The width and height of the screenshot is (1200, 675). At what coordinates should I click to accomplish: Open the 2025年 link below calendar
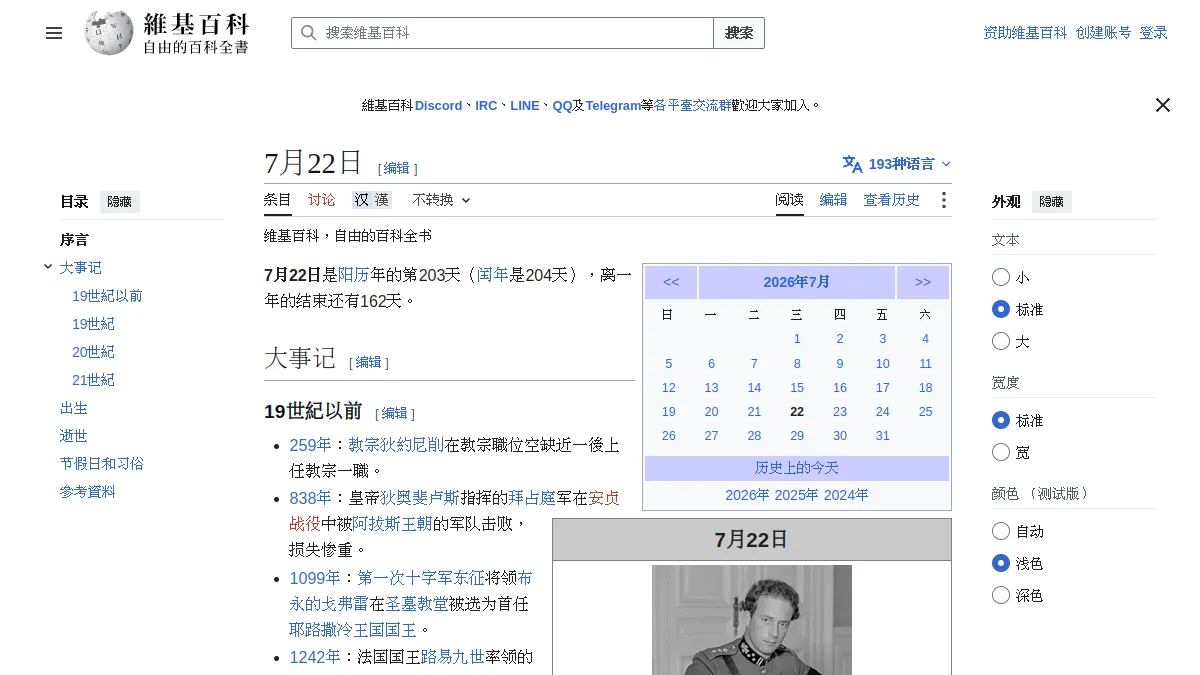tap(797, 495)
